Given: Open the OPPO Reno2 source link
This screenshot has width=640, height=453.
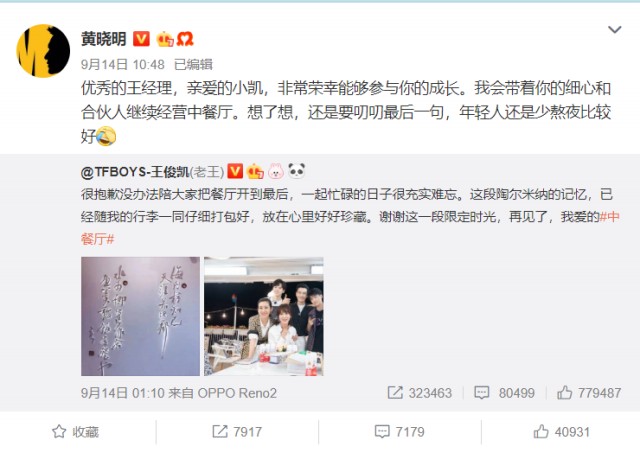Looking at the screenshot, I should pyautogui.click(x=237, y=393).
